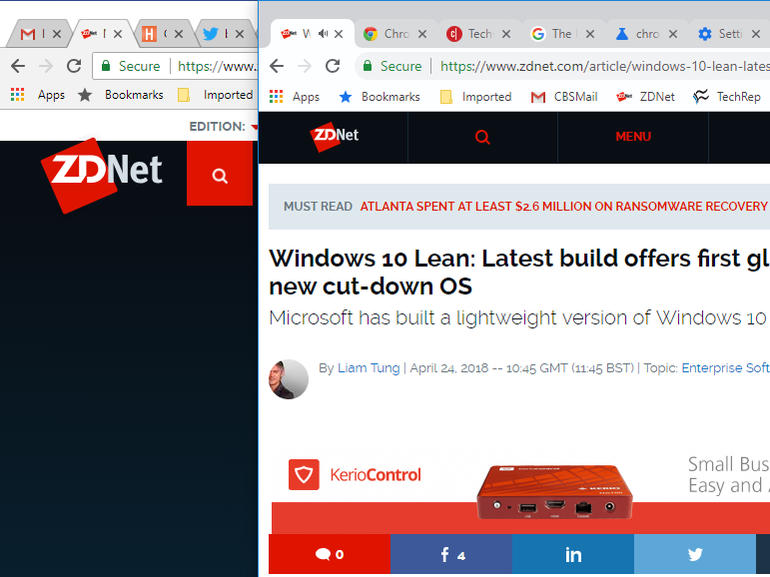
Task: Go back in the left Chrome window
Action: pyautogui.click(x=18, y=66)
